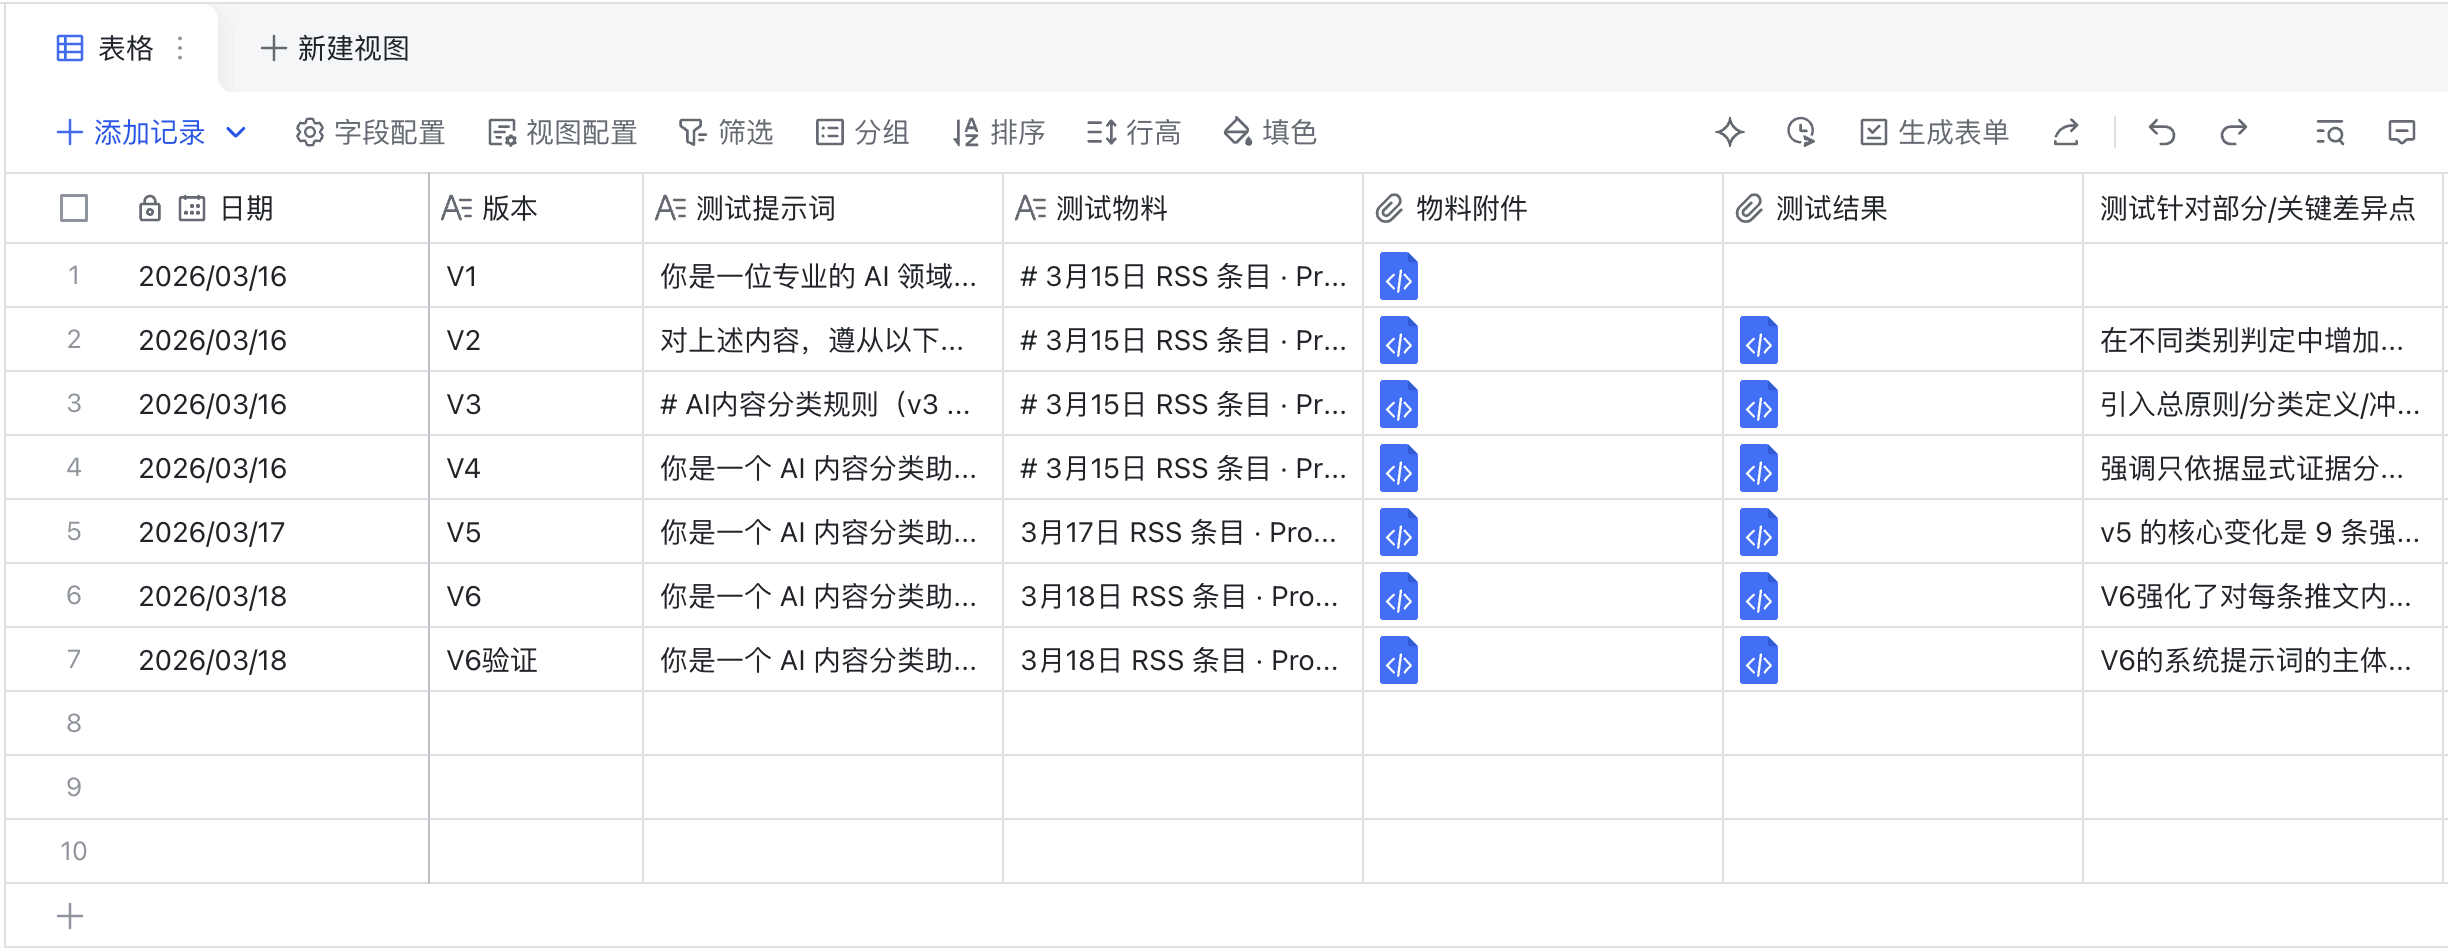Open record history via clock icon
Viewport: 2448px width, 948px height.
(1800, 132)
